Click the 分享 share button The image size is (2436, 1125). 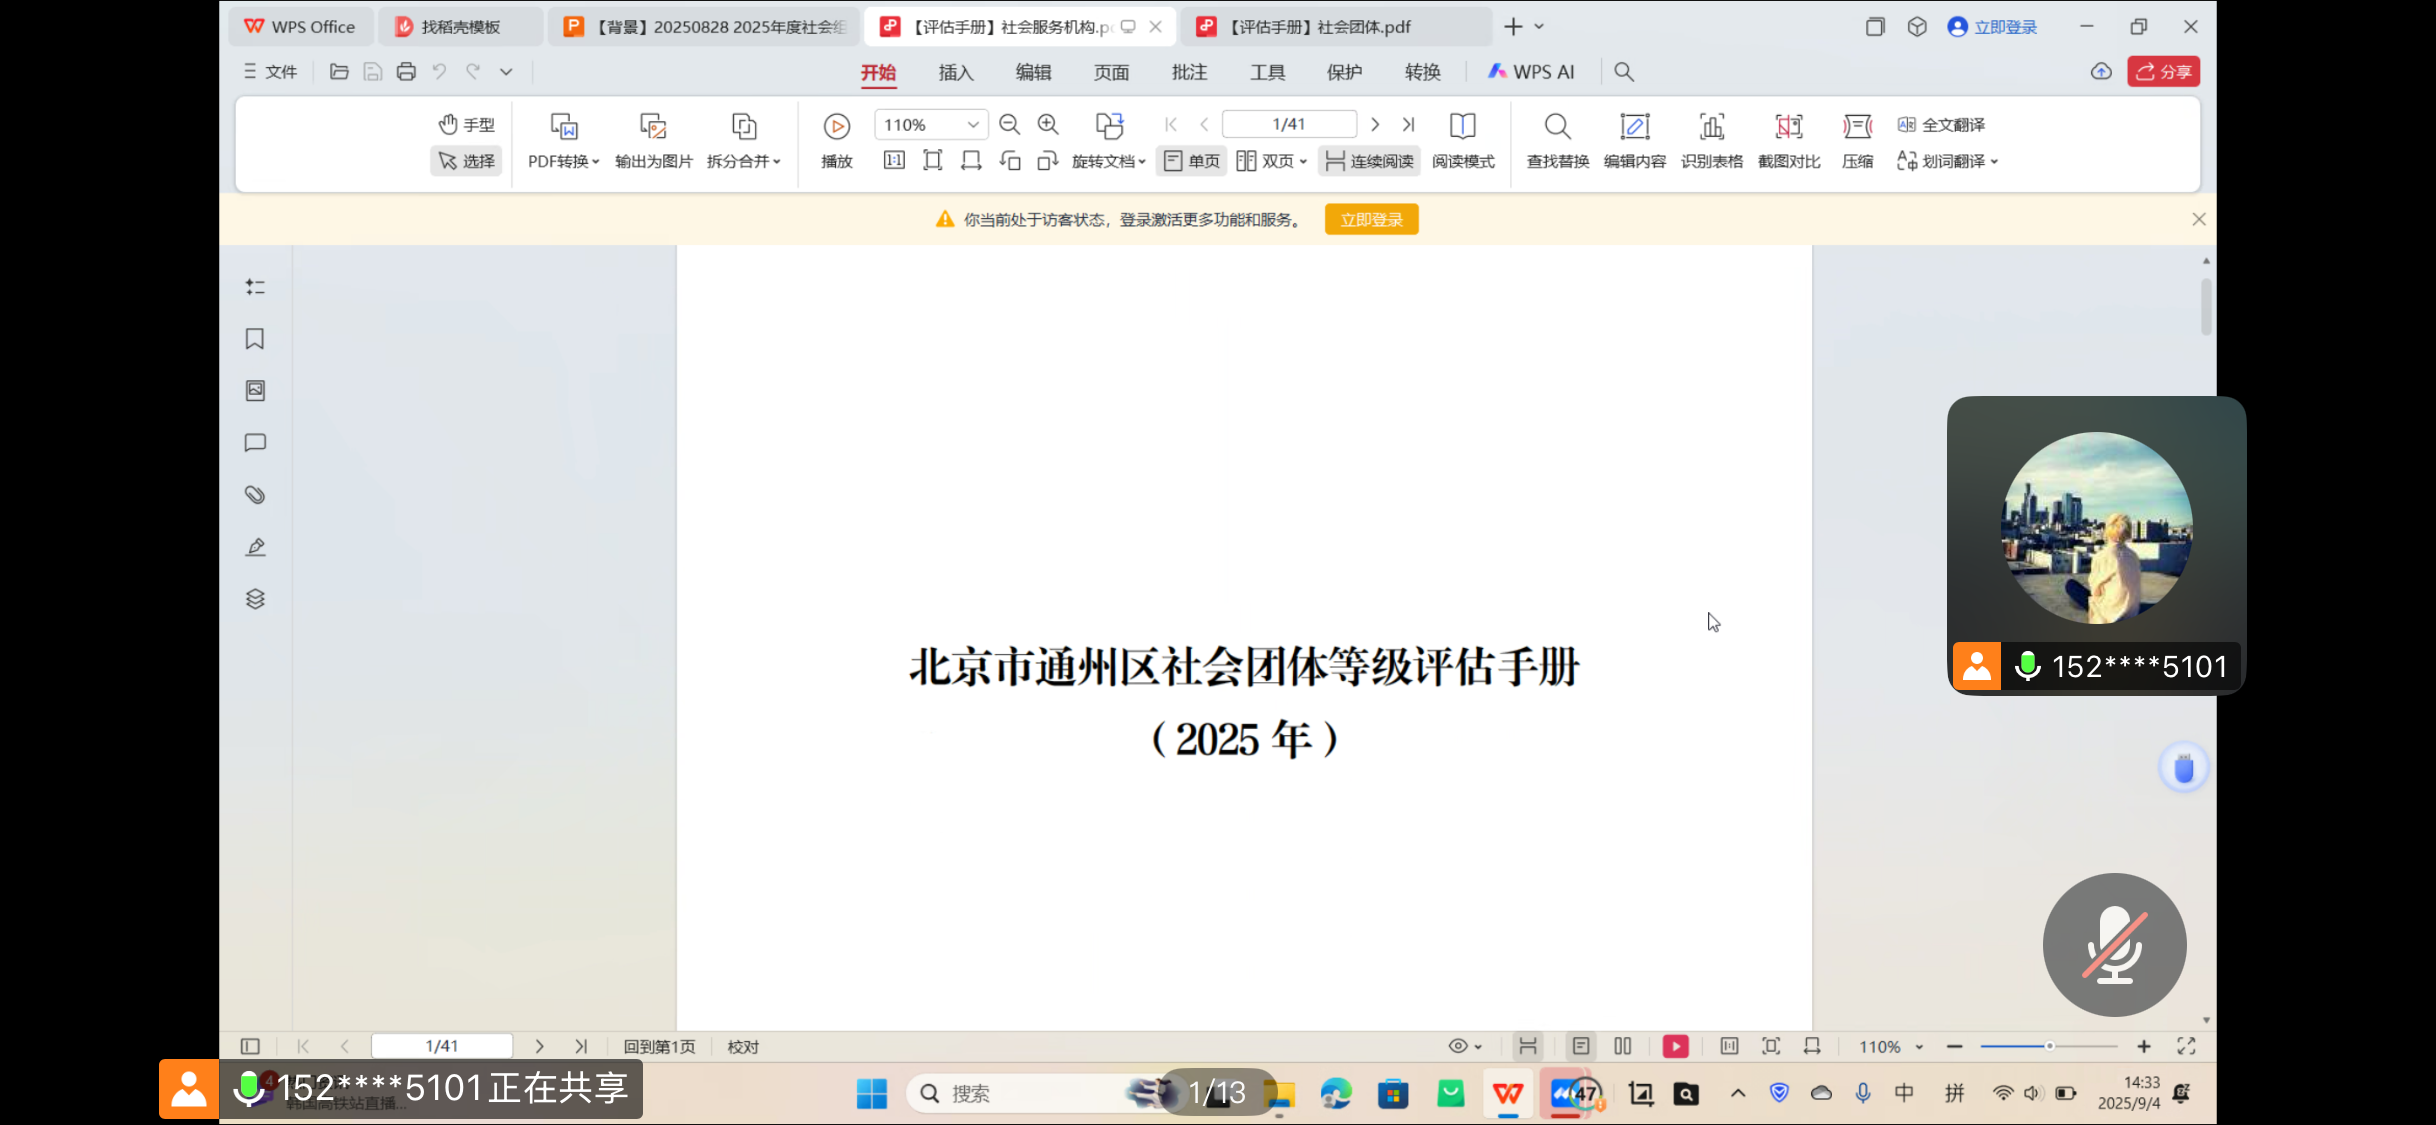2163,72
